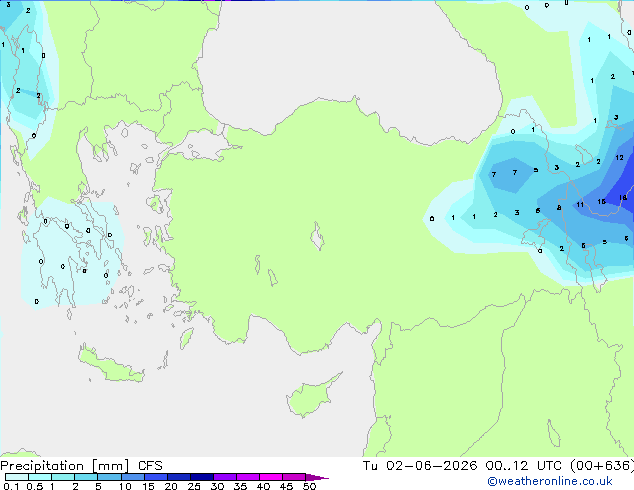Select the 0.5–1 mm legend swatch
The image size is (634, 490).
[x=40, y=477]
